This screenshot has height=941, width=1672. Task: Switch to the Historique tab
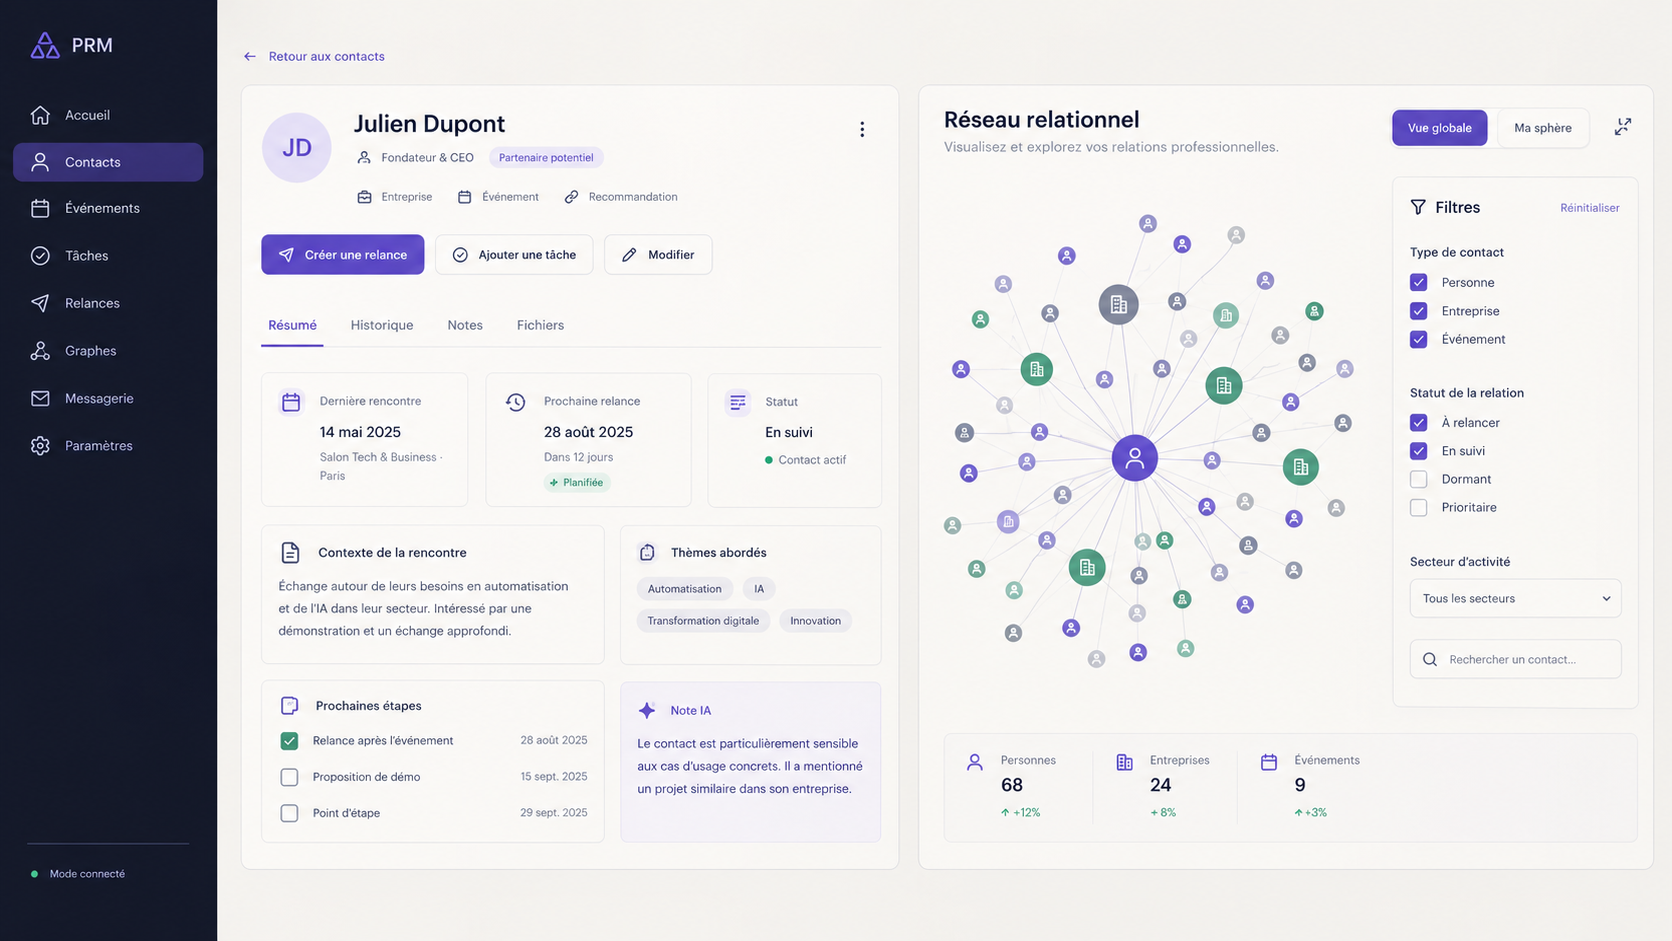pyautogui.click(x=382, y=325)
